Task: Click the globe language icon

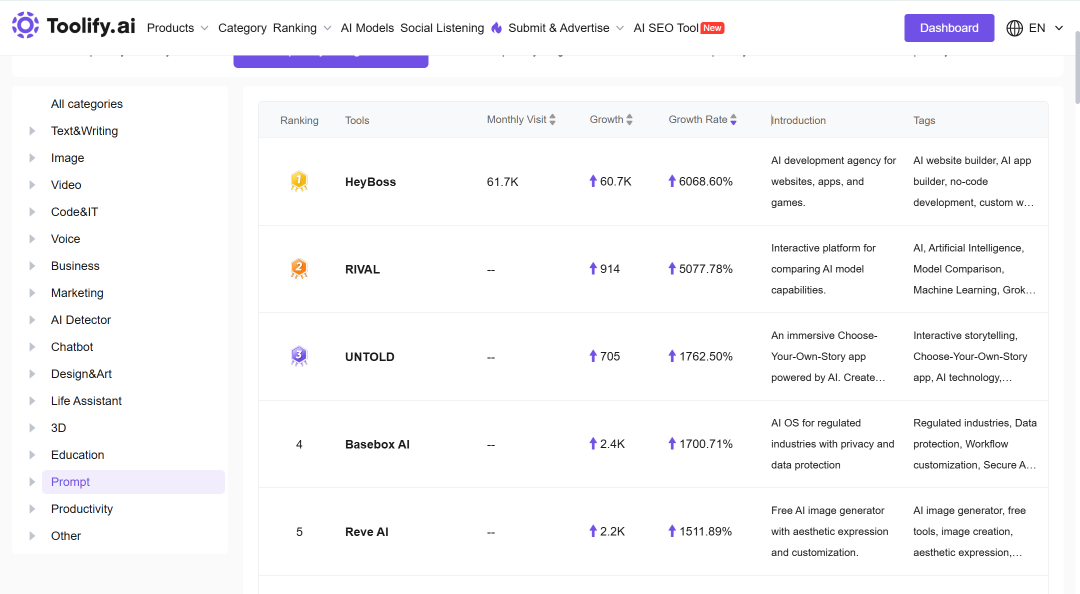Action: click(1015, 28)
